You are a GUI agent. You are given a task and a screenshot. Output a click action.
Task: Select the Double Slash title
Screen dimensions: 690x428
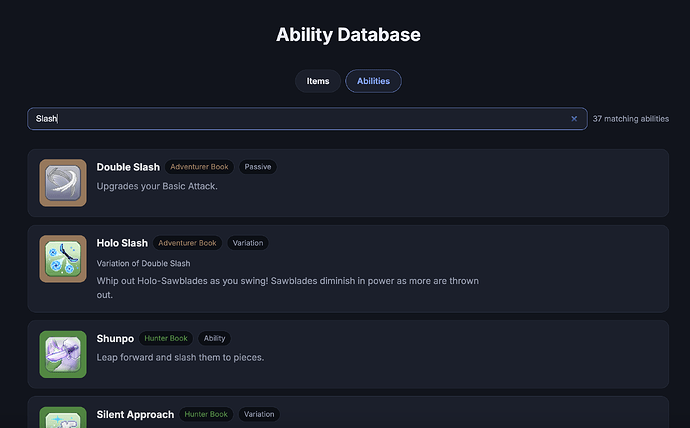[x=128, y=167]
